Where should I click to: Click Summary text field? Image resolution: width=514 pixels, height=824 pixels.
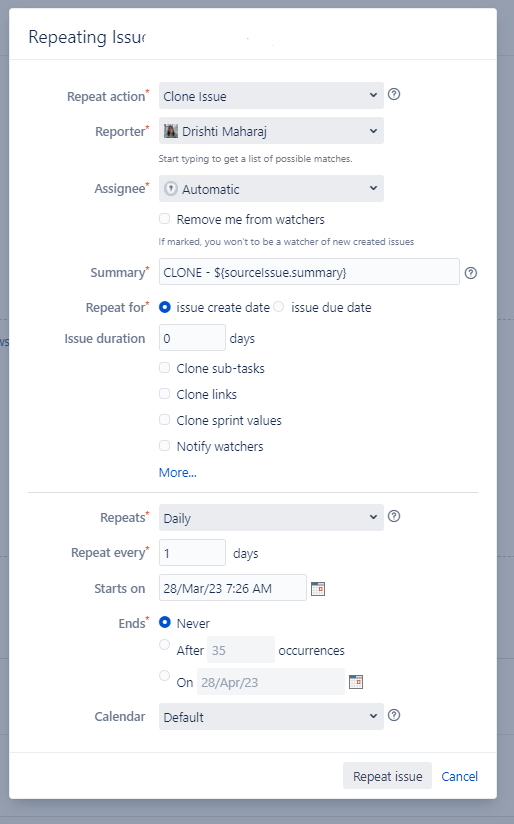tap(310, 272)
